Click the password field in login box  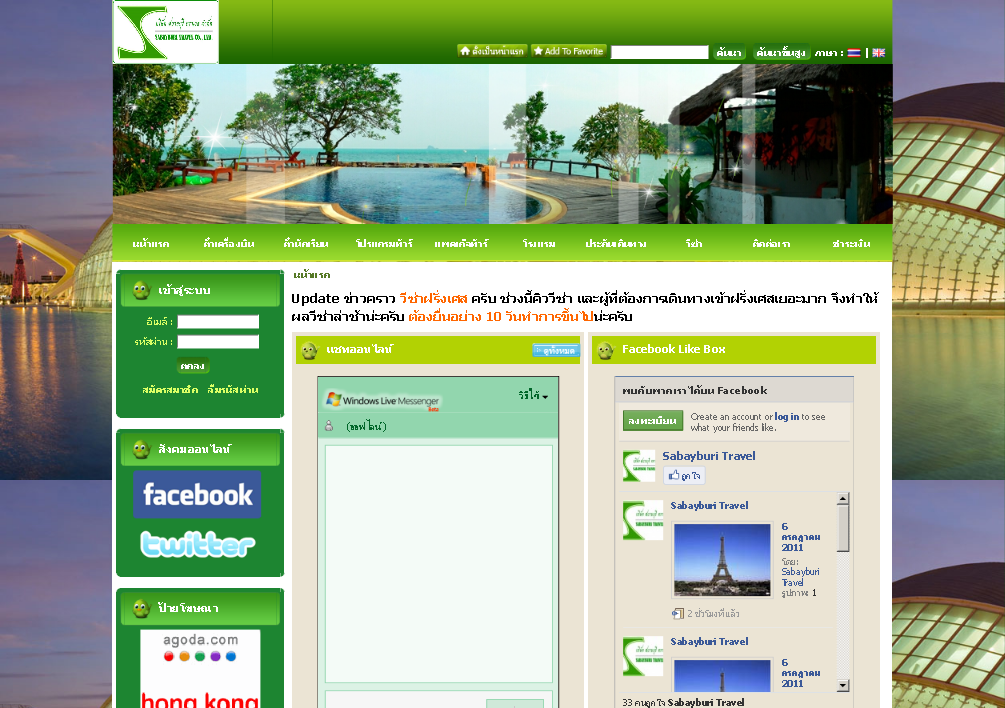coord(218,342)
